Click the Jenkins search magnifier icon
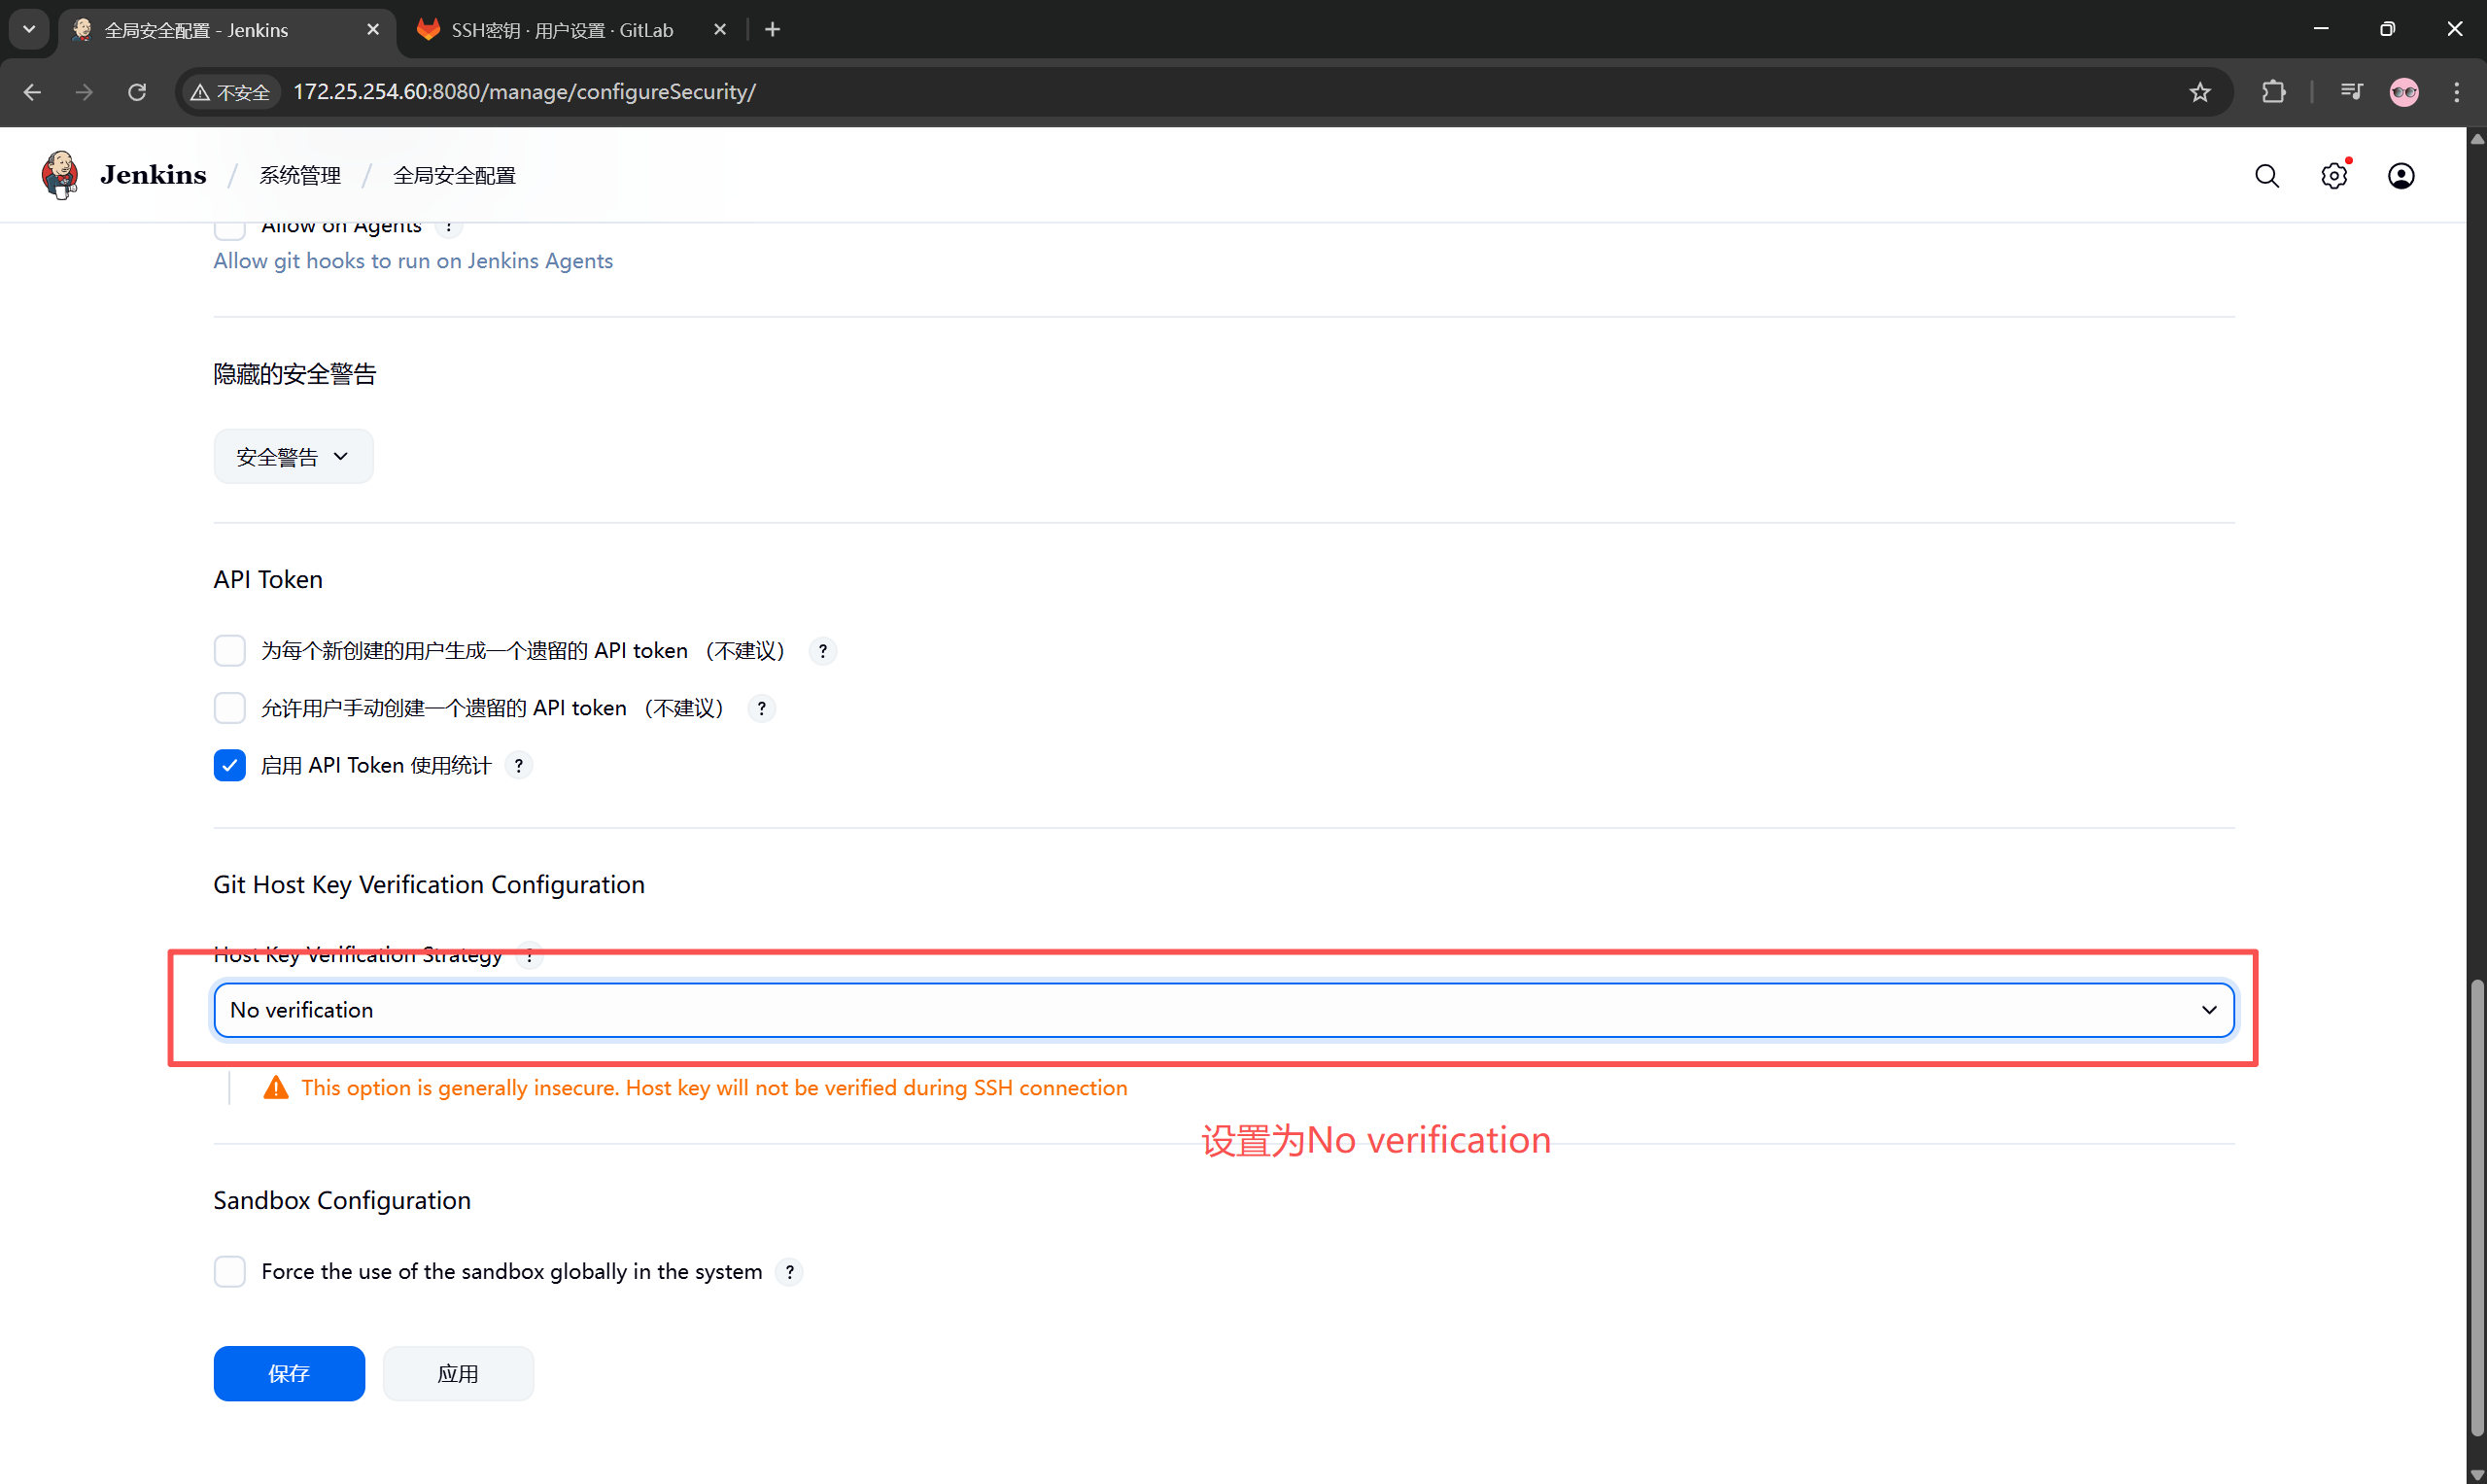The image size is (2487, 1484). point(2266,176)
